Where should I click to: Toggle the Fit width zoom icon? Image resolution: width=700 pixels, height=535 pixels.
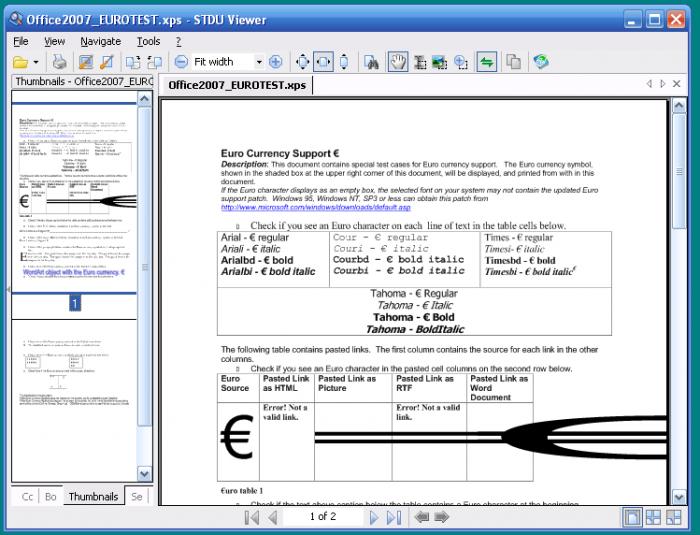tap(323, 62)
